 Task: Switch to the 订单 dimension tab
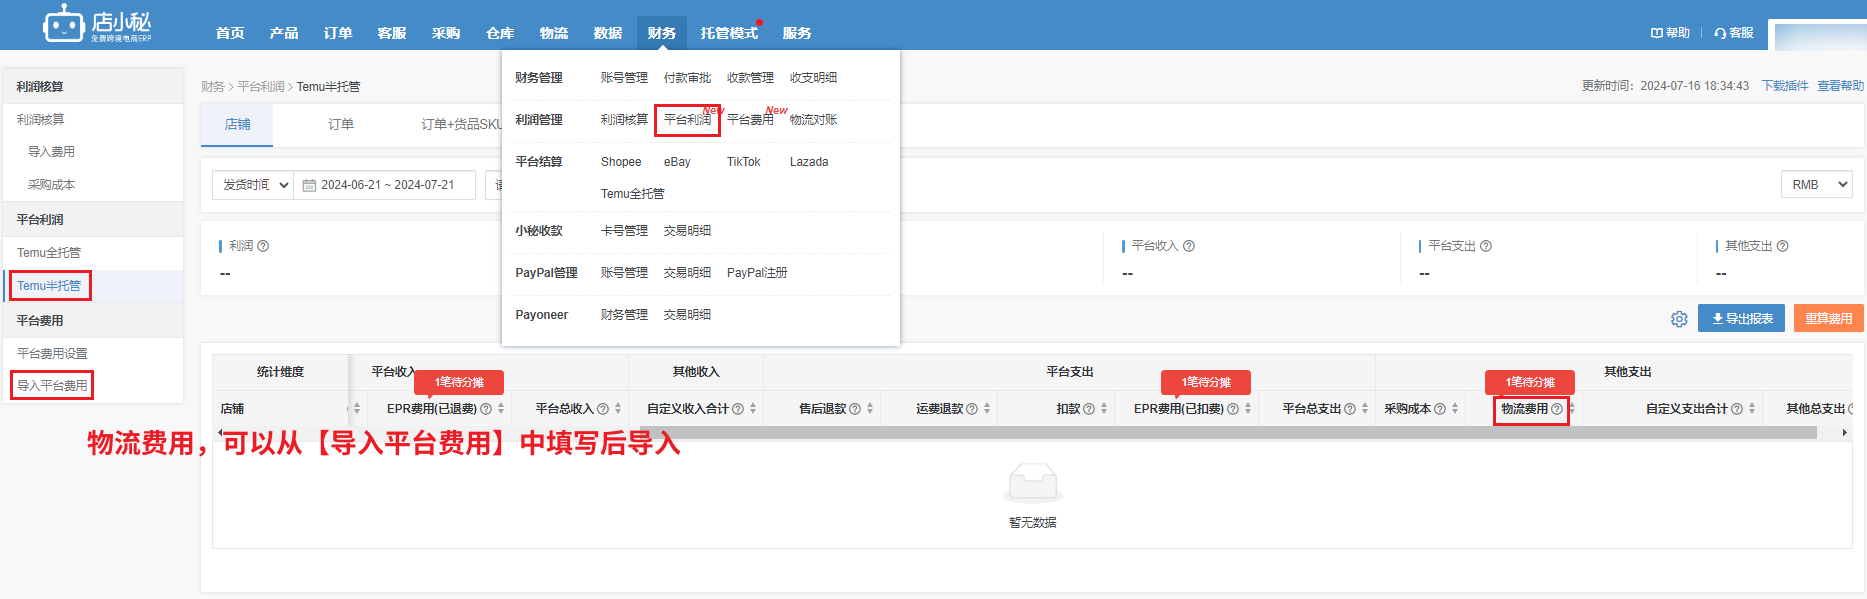coord(341,125)
